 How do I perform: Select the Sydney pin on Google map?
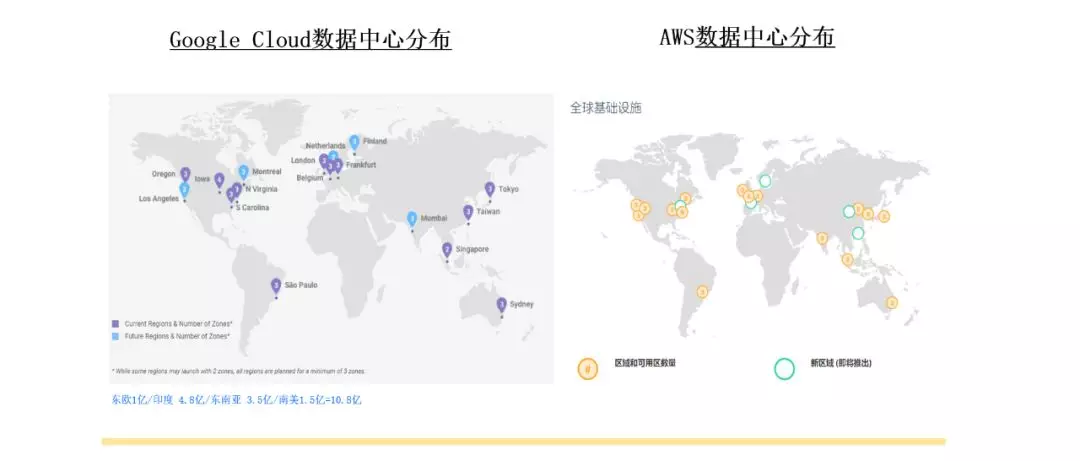click(x=501, y=304)
